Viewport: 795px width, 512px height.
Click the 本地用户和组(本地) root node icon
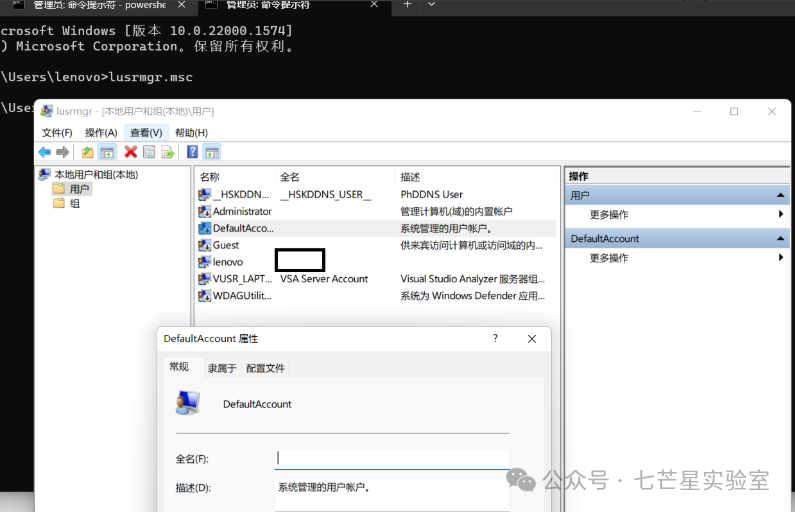coord(45,174)
